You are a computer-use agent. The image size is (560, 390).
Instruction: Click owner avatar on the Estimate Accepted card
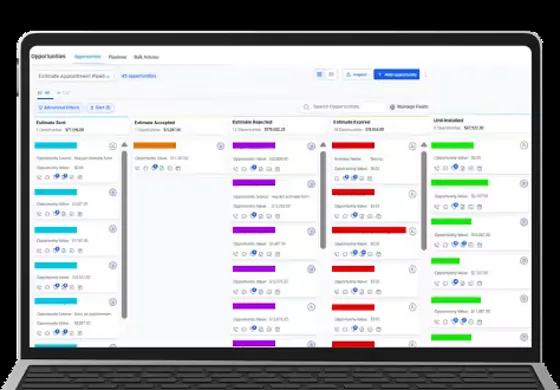tap(221, 146)
